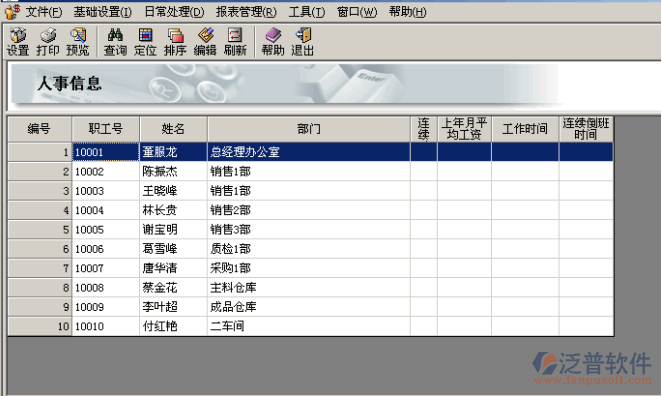This screenshot has width=662, height=396.
Task: Click the 姓名 column header
Action: coord(173,129)
